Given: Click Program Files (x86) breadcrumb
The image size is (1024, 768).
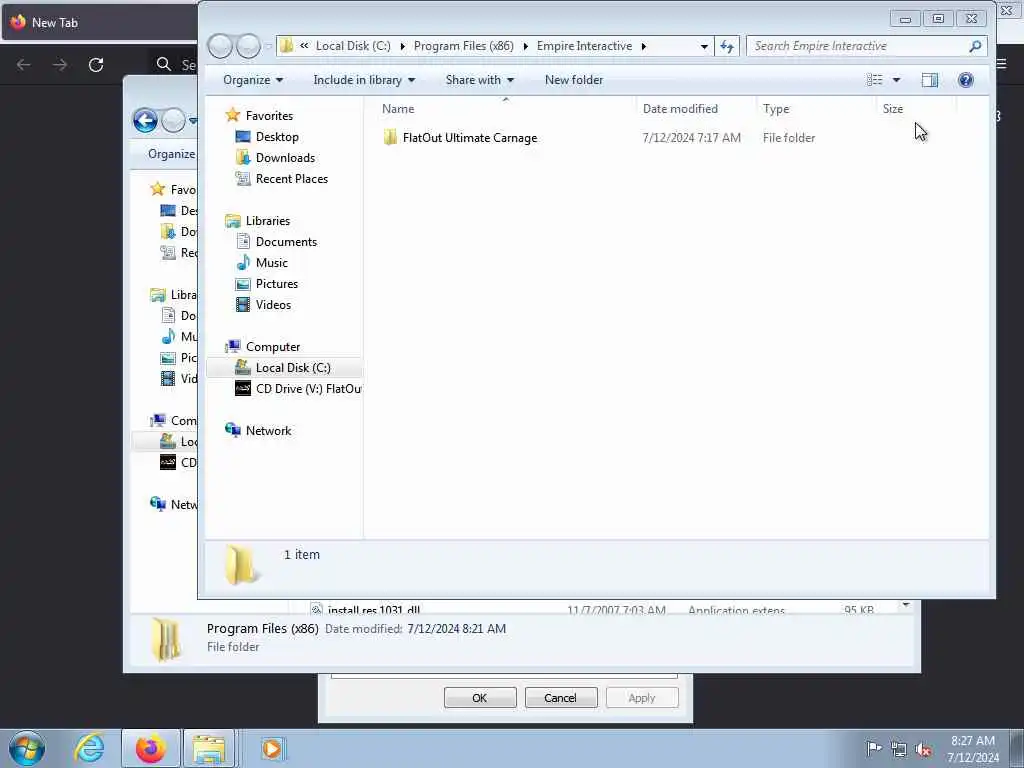Looking at the screenshot, I should click(x=464, y=46).
